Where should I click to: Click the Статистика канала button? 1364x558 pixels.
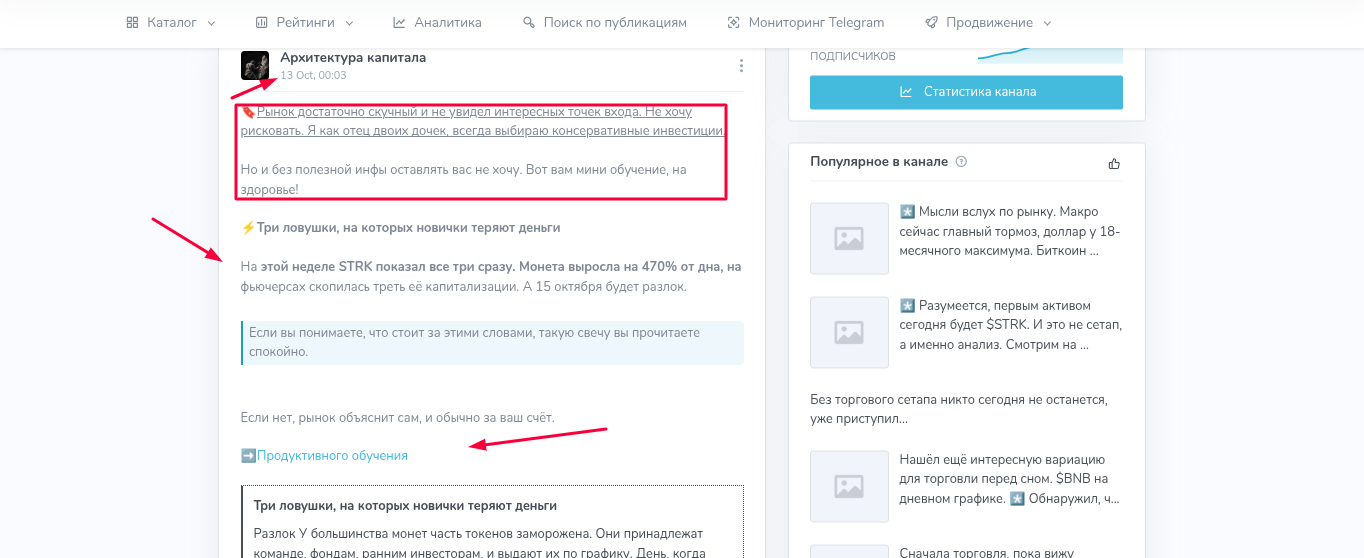(x=966, y=92)
